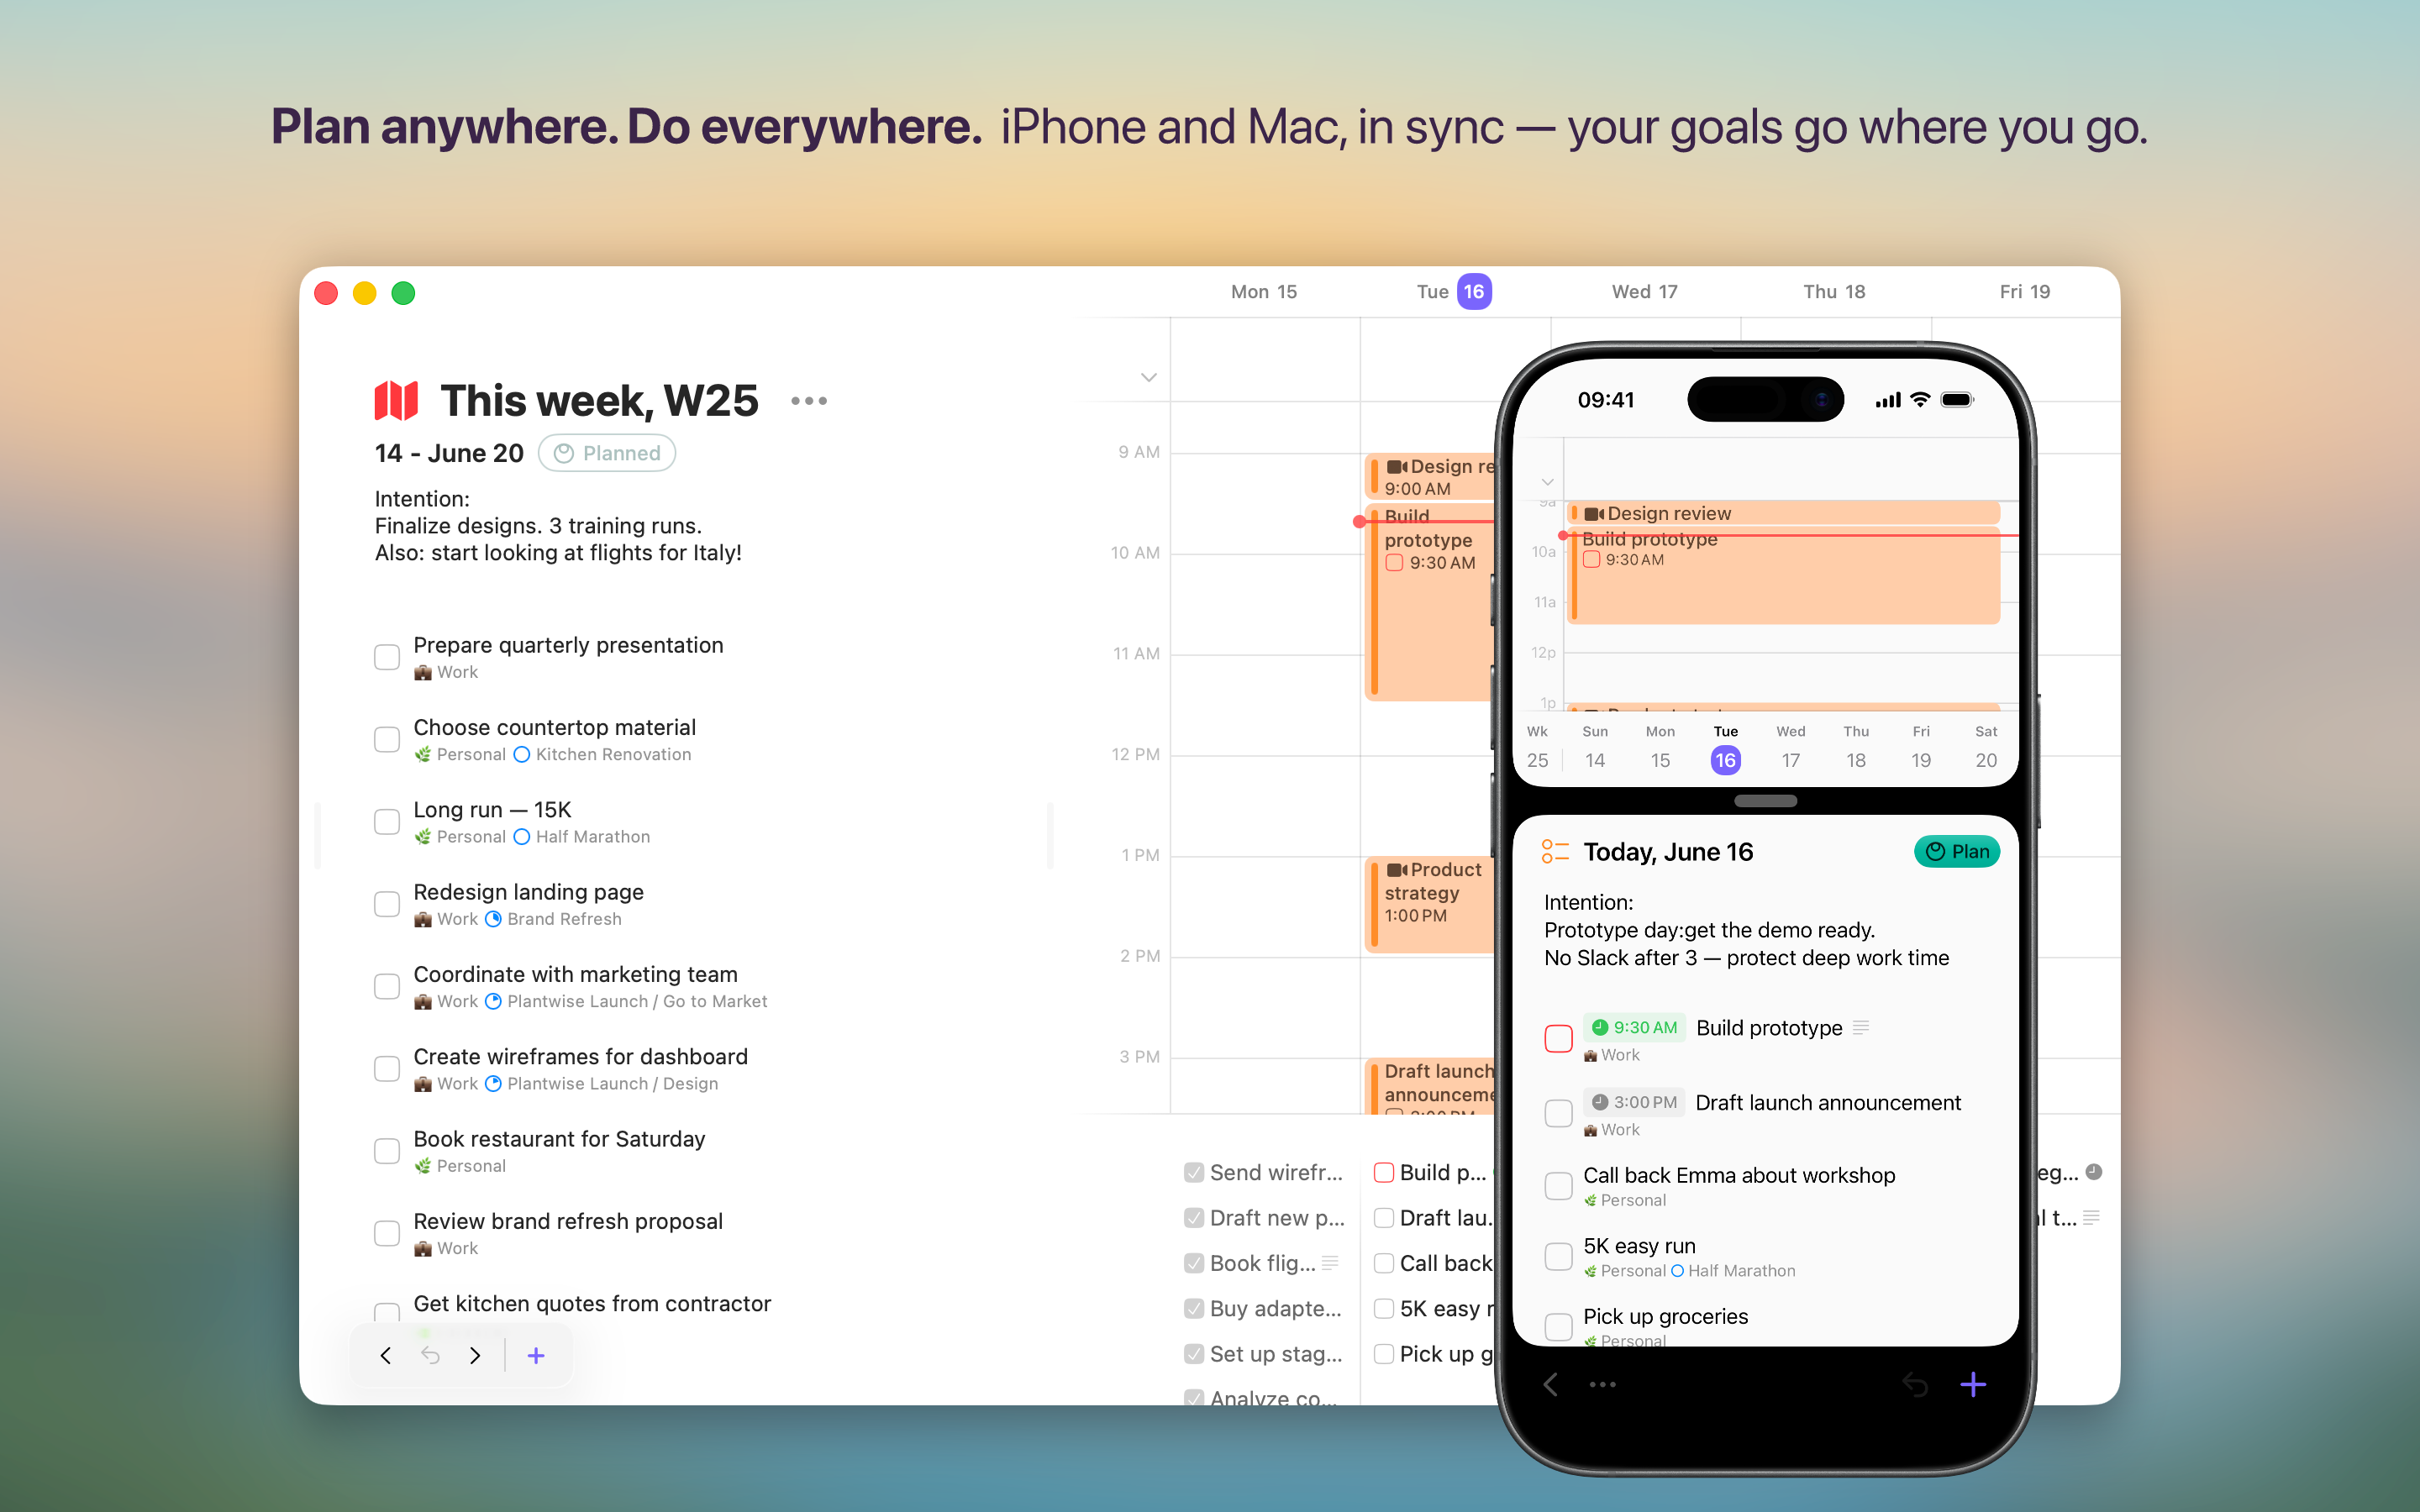Screen dimensions: 2420x1512
Task: Collapse all-day chevron in iPhone calendar
Action: (x=1547, y=482)
